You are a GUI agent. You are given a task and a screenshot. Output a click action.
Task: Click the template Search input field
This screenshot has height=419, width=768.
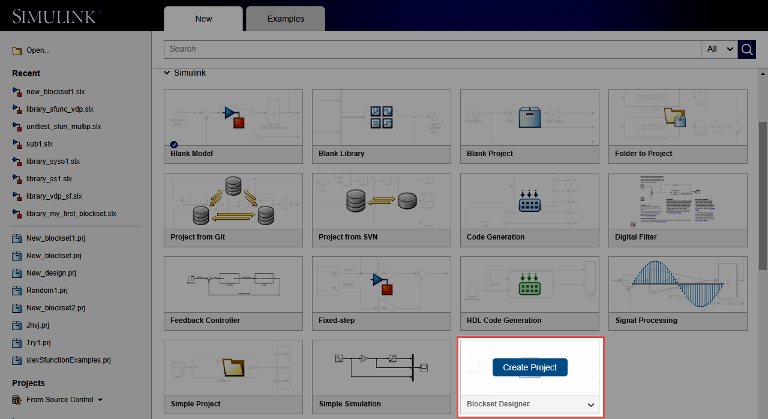[432, 49]
